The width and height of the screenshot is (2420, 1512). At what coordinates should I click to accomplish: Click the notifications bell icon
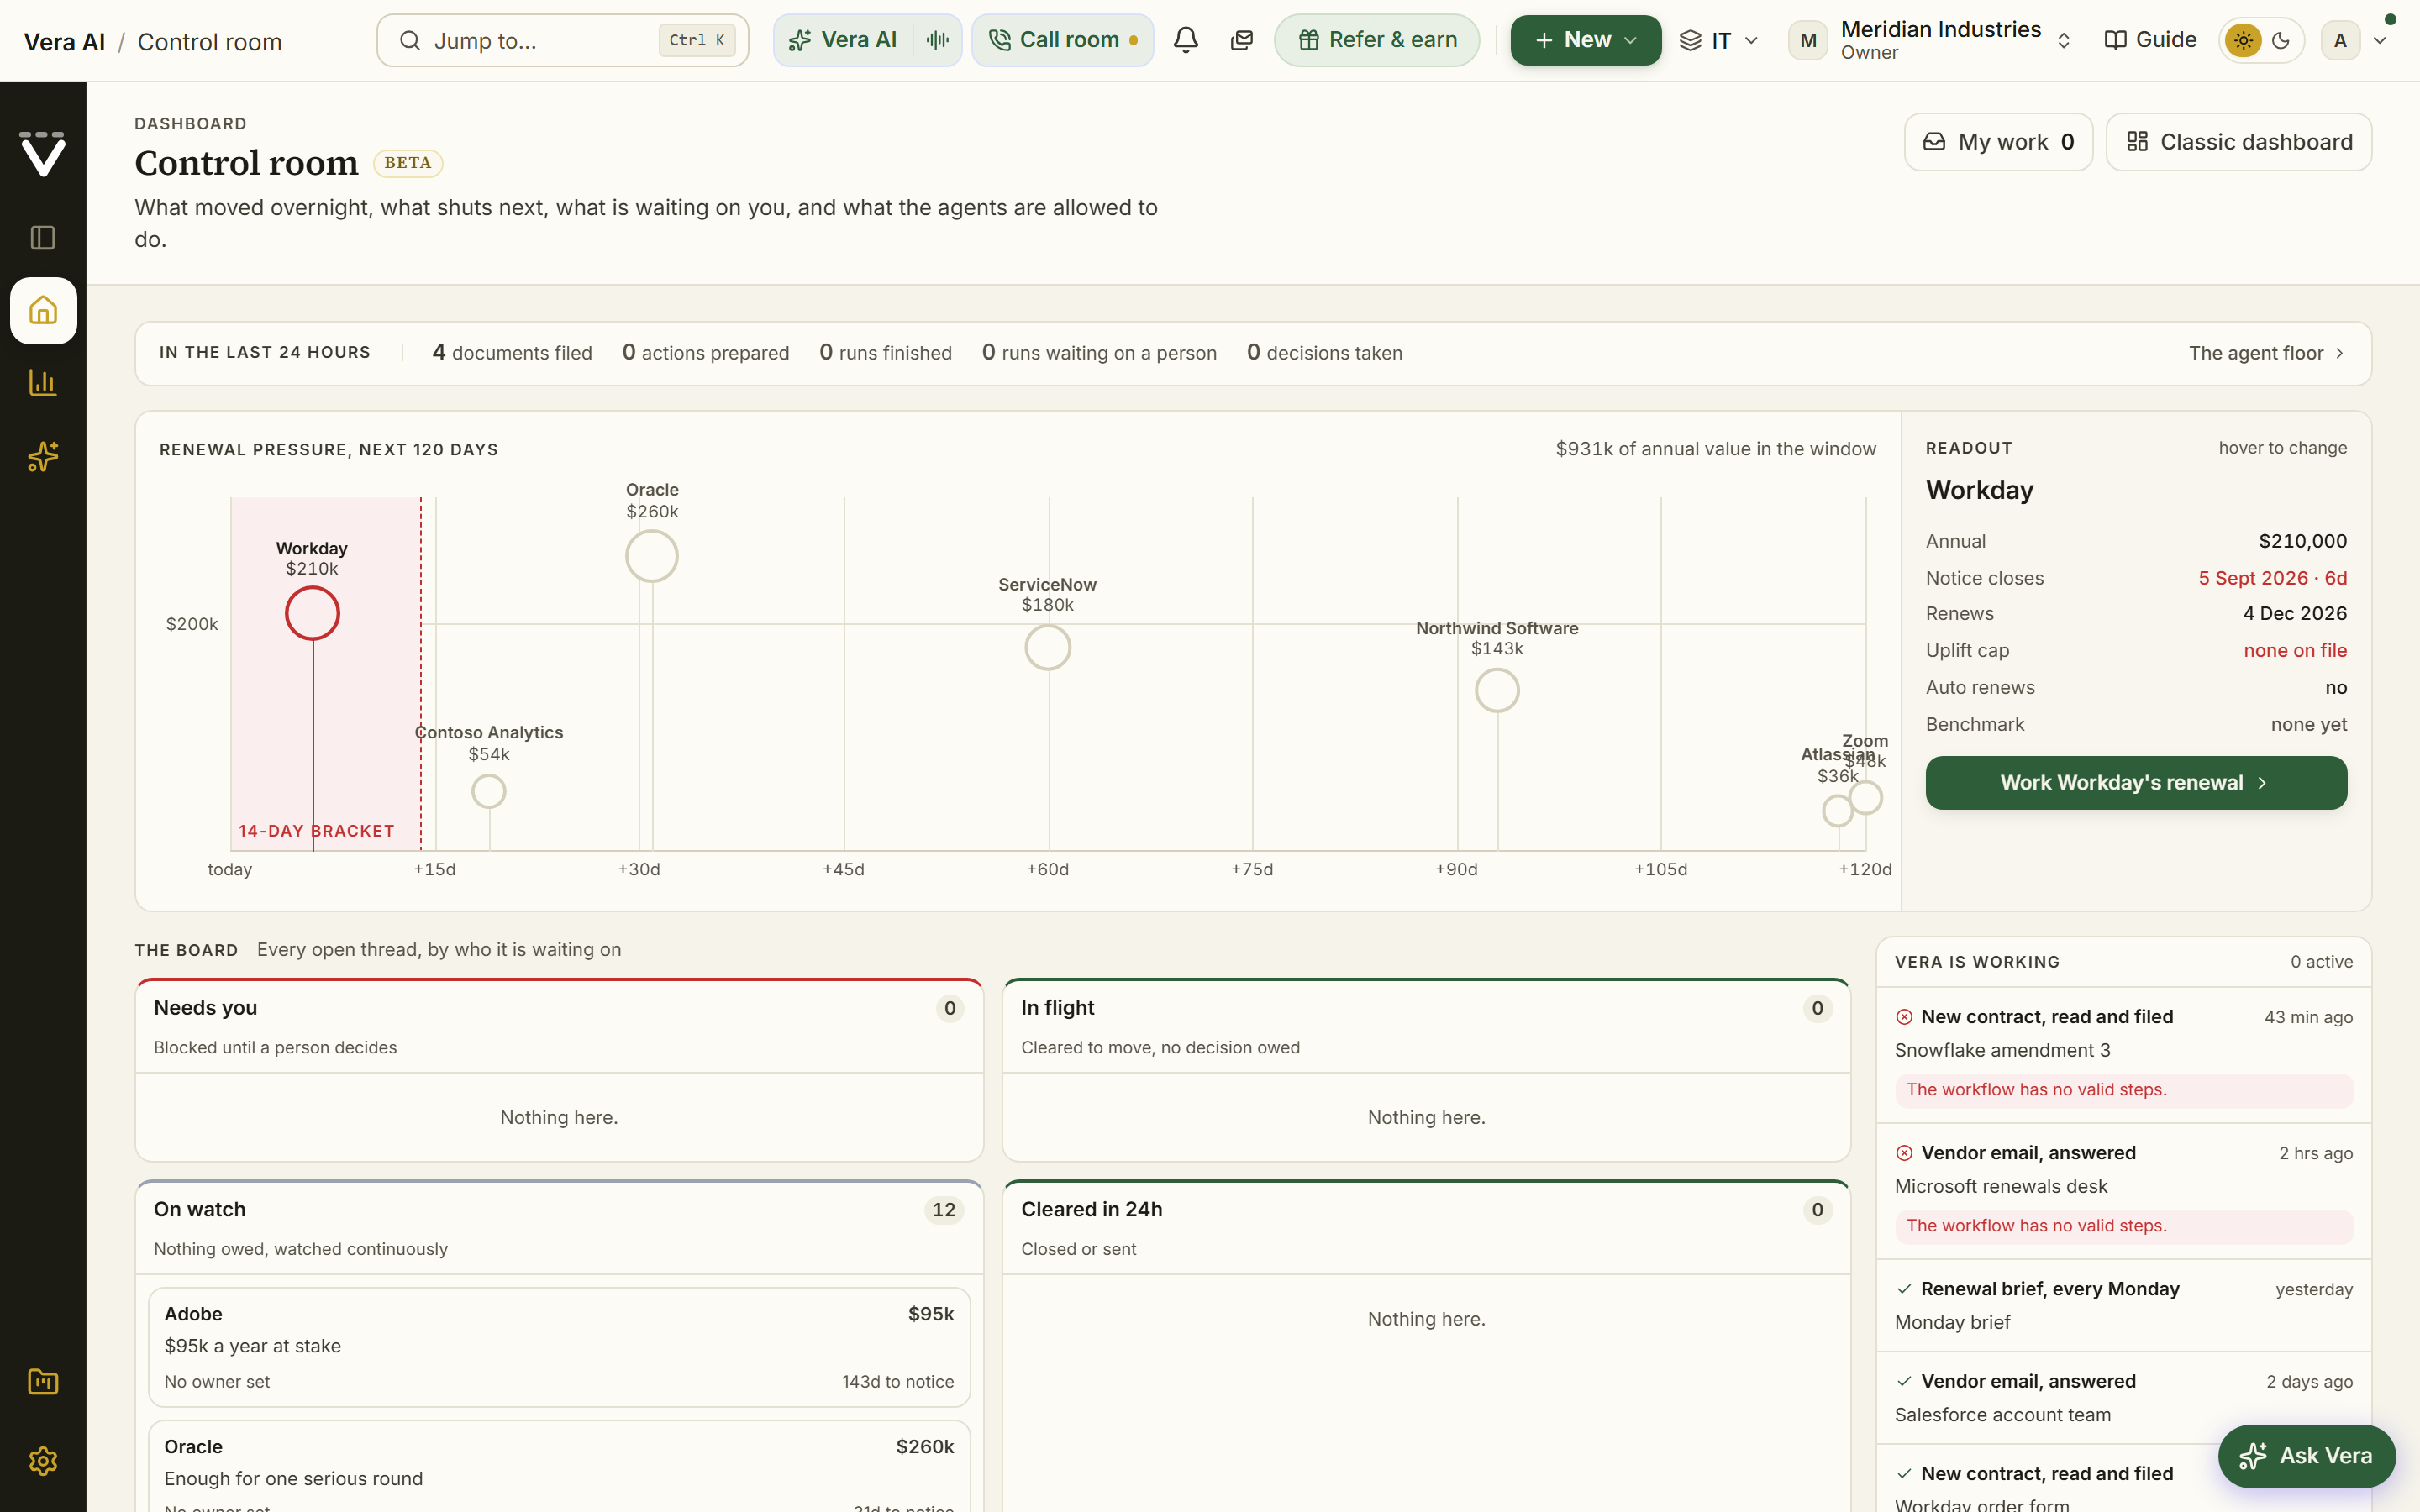pos(1186,40)
